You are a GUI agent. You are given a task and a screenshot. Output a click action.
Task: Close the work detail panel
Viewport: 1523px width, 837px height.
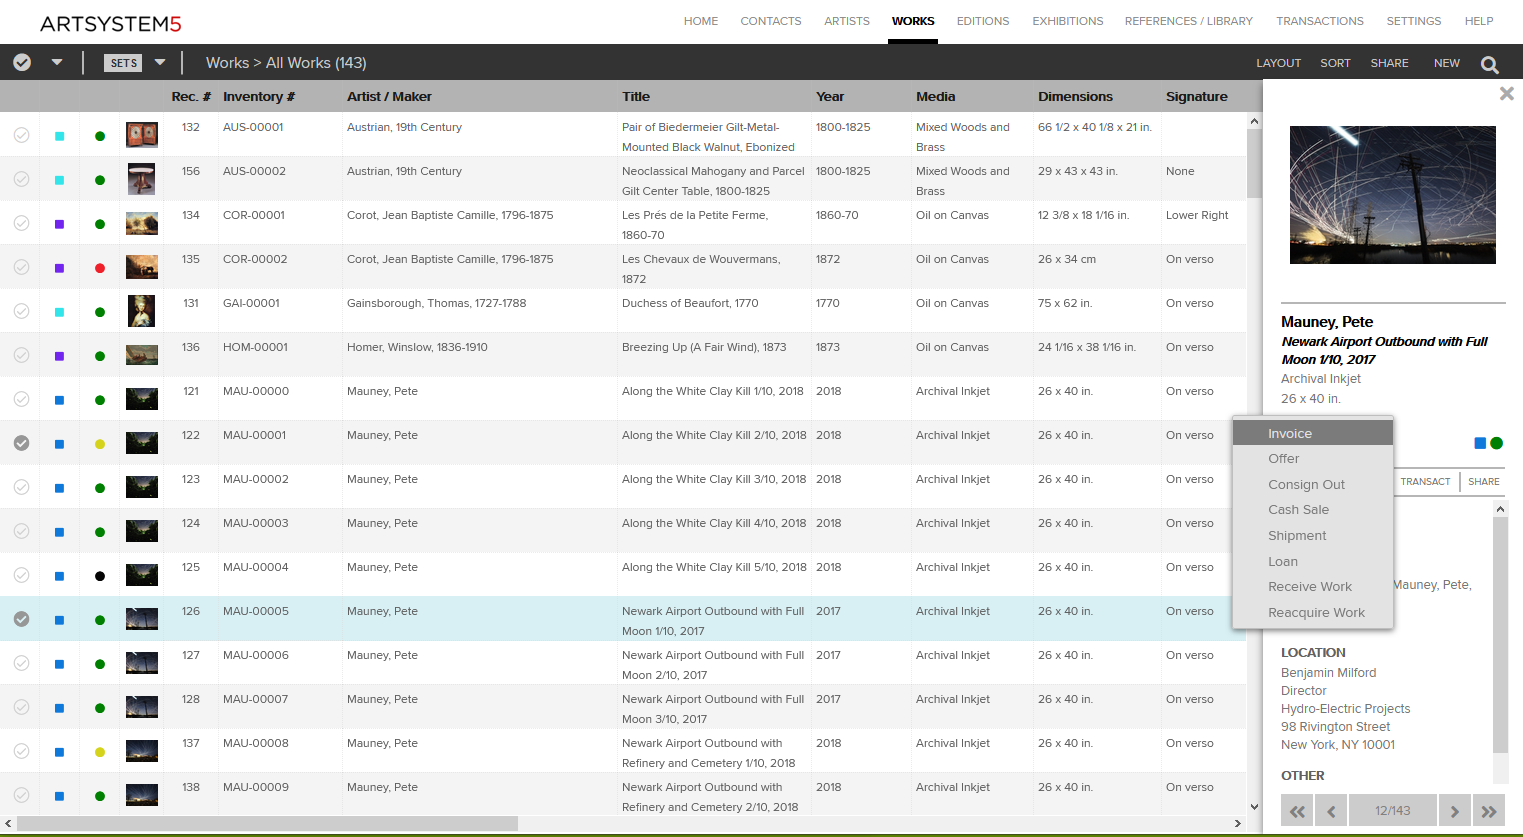(x=1506, y=93)
